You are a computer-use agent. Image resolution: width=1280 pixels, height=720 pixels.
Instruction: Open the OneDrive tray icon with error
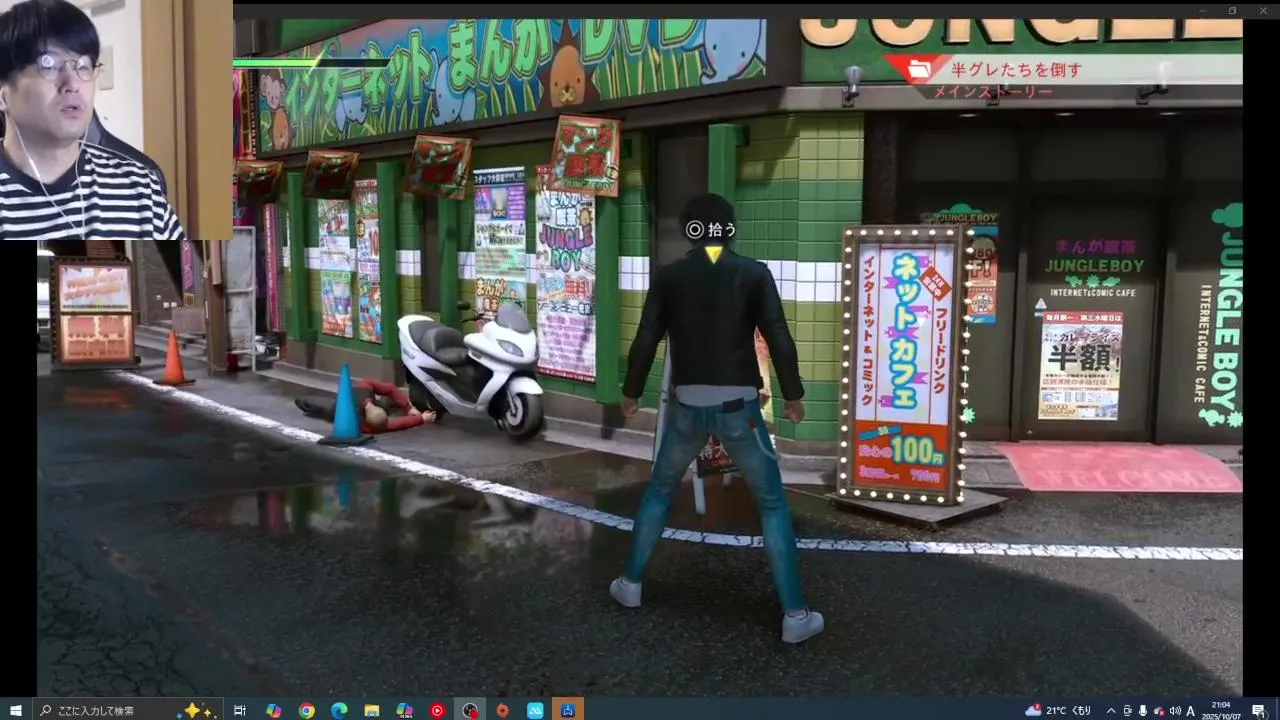click(1158, 710)
